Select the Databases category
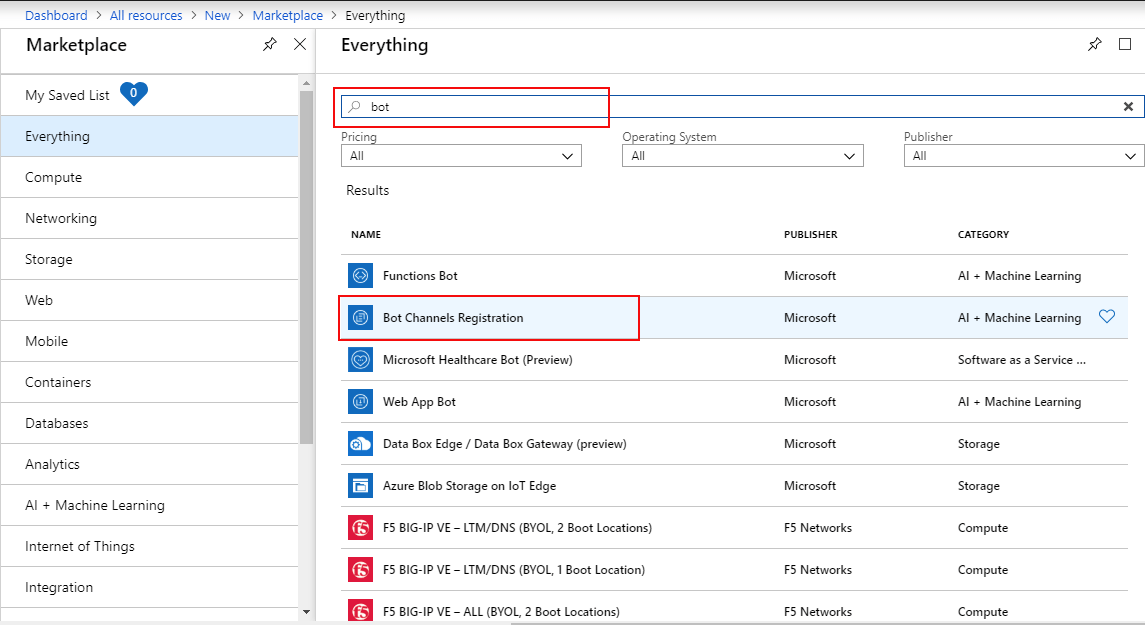 (x=150, y=423)
